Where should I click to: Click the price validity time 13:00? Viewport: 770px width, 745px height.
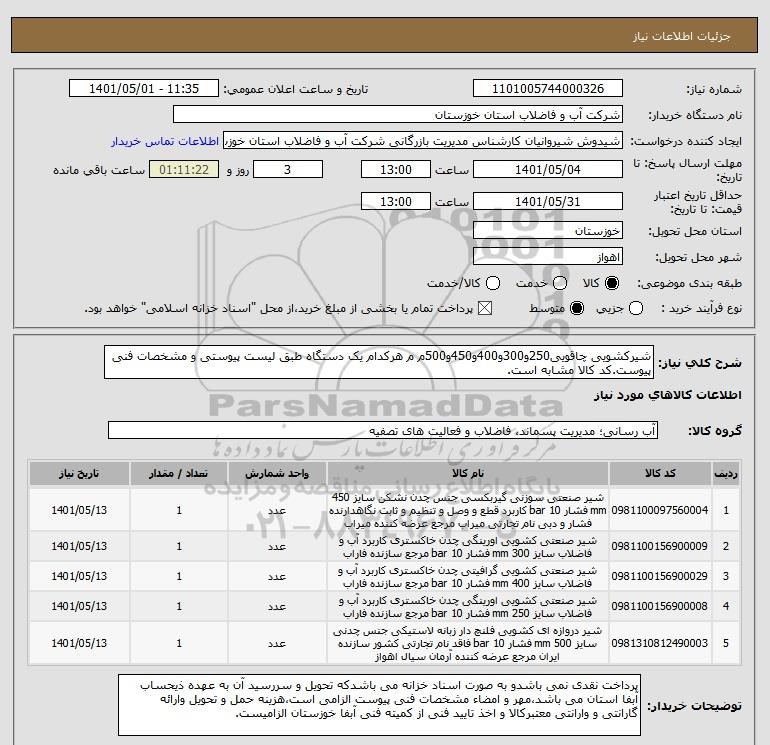[396, 202]
